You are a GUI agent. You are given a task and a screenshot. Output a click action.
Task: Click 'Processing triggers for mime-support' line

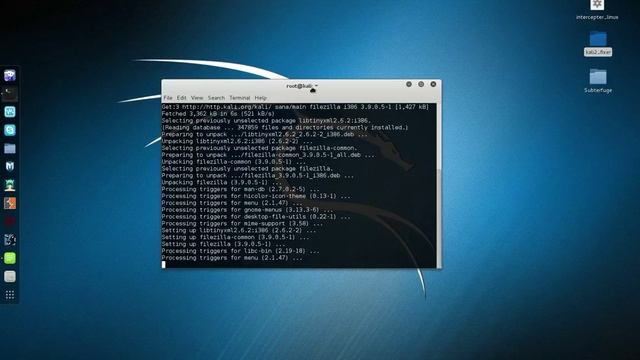[x=242, y=224]
